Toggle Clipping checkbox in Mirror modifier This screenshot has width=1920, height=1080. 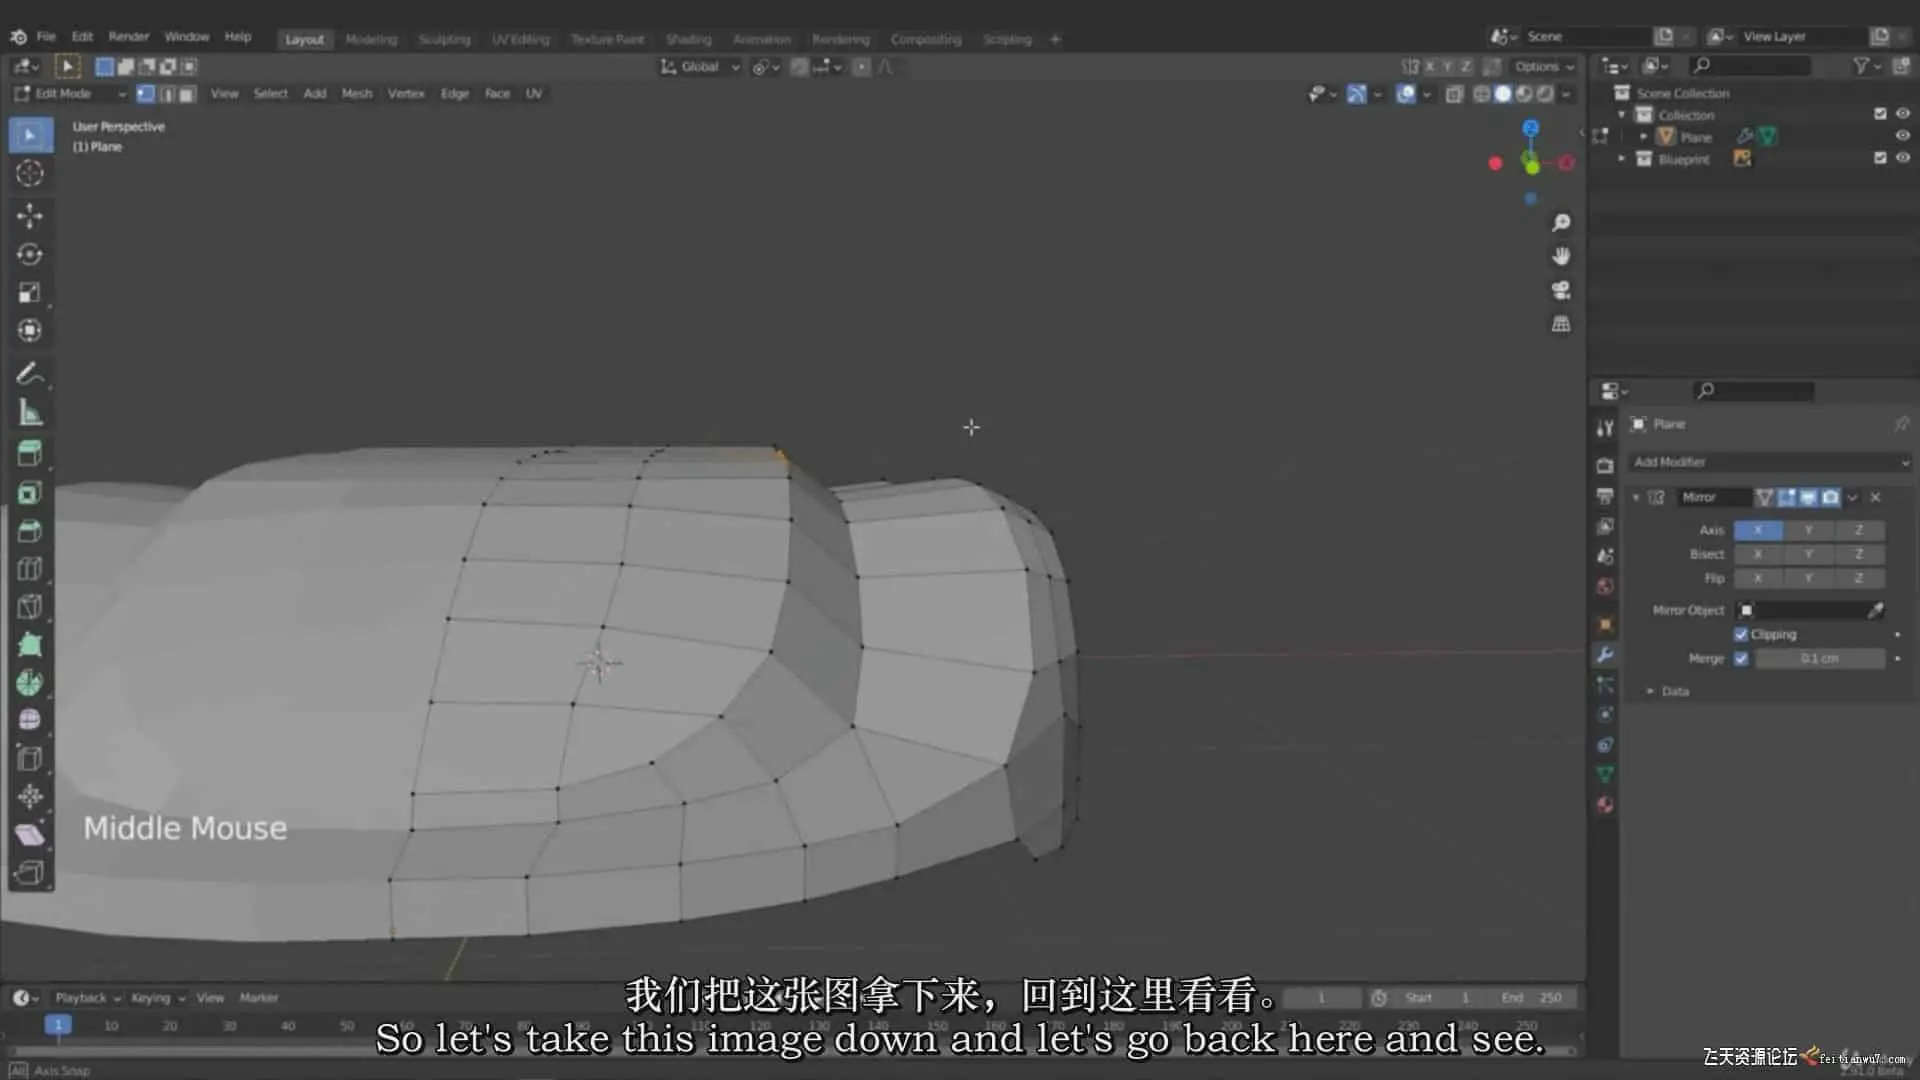(x=1741, y=634)
